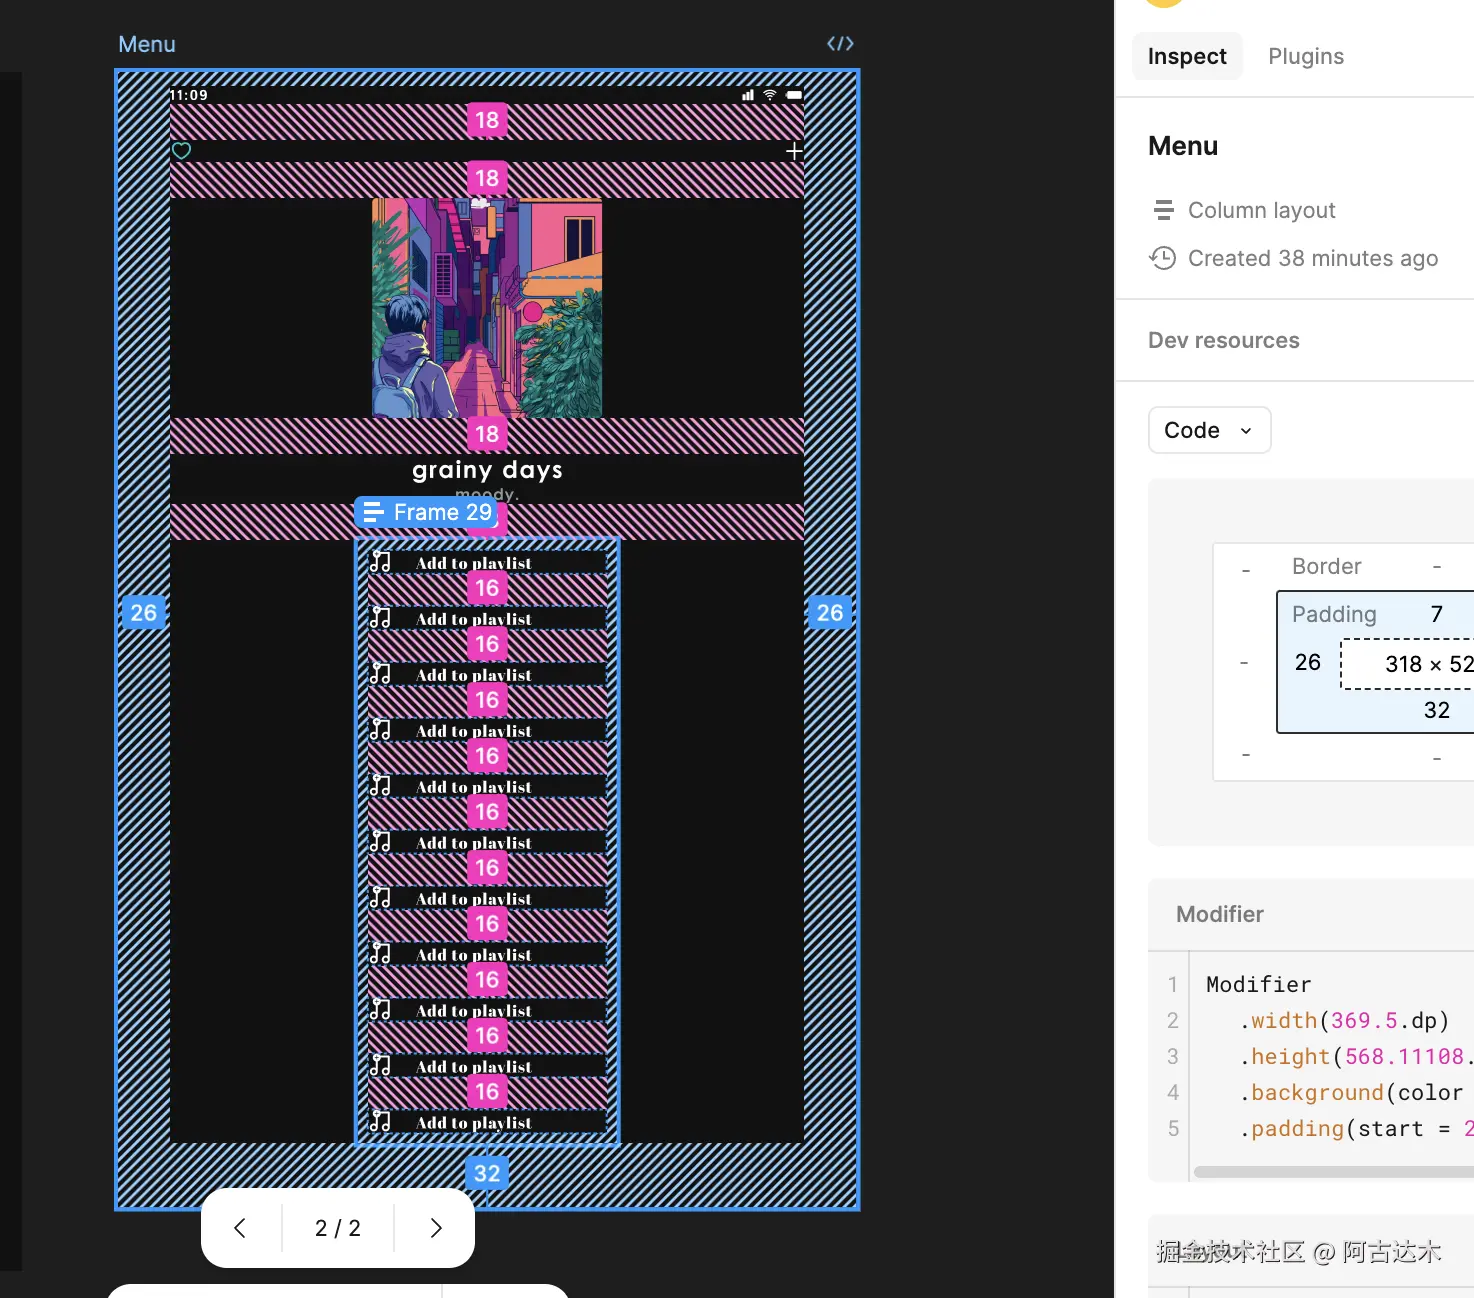Click the blue bottom padding badge 32
The height and width of the screenshot is (1298, 1474).
click(x=487, y=1173)
